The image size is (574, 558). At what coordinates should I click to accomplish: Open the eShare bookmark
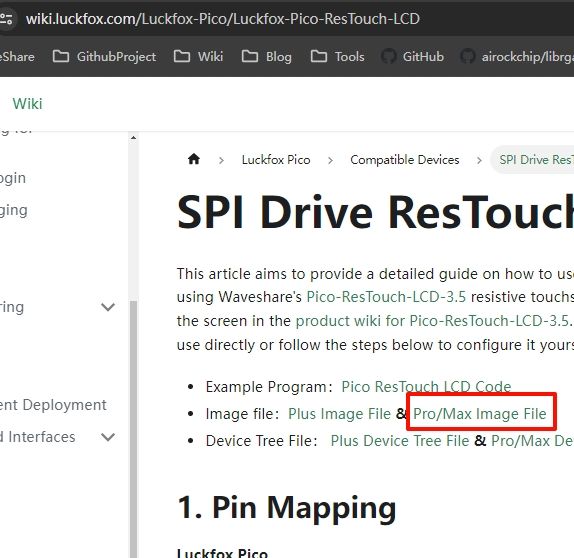[x=17, y=57]
